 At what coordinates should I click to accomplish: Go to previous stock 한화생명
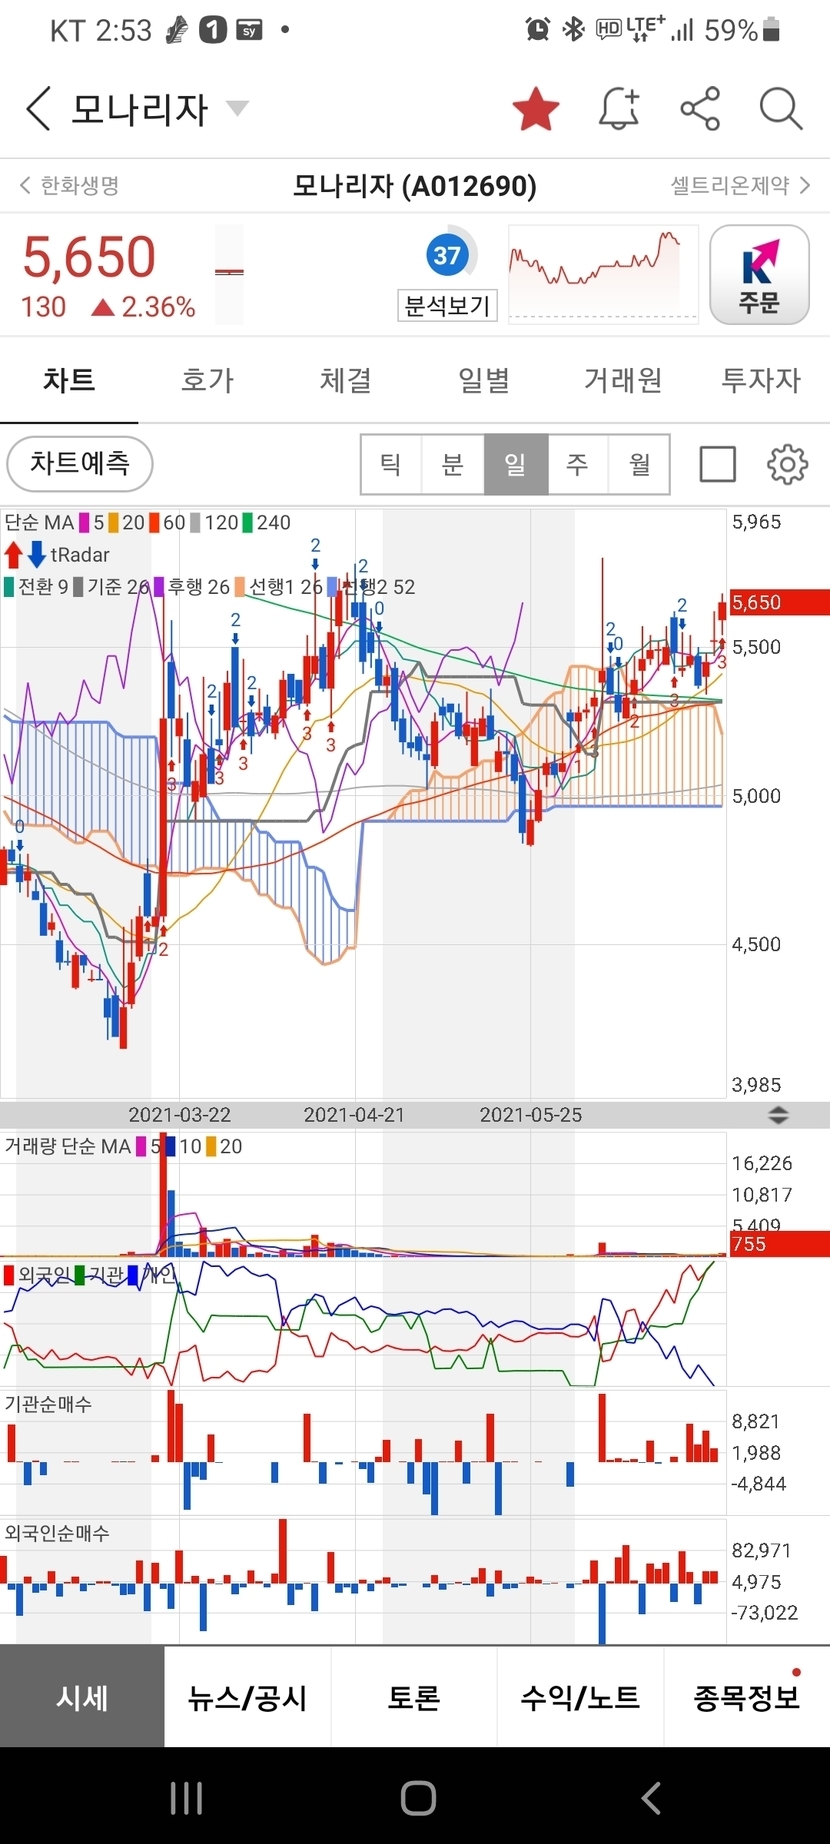70,186
